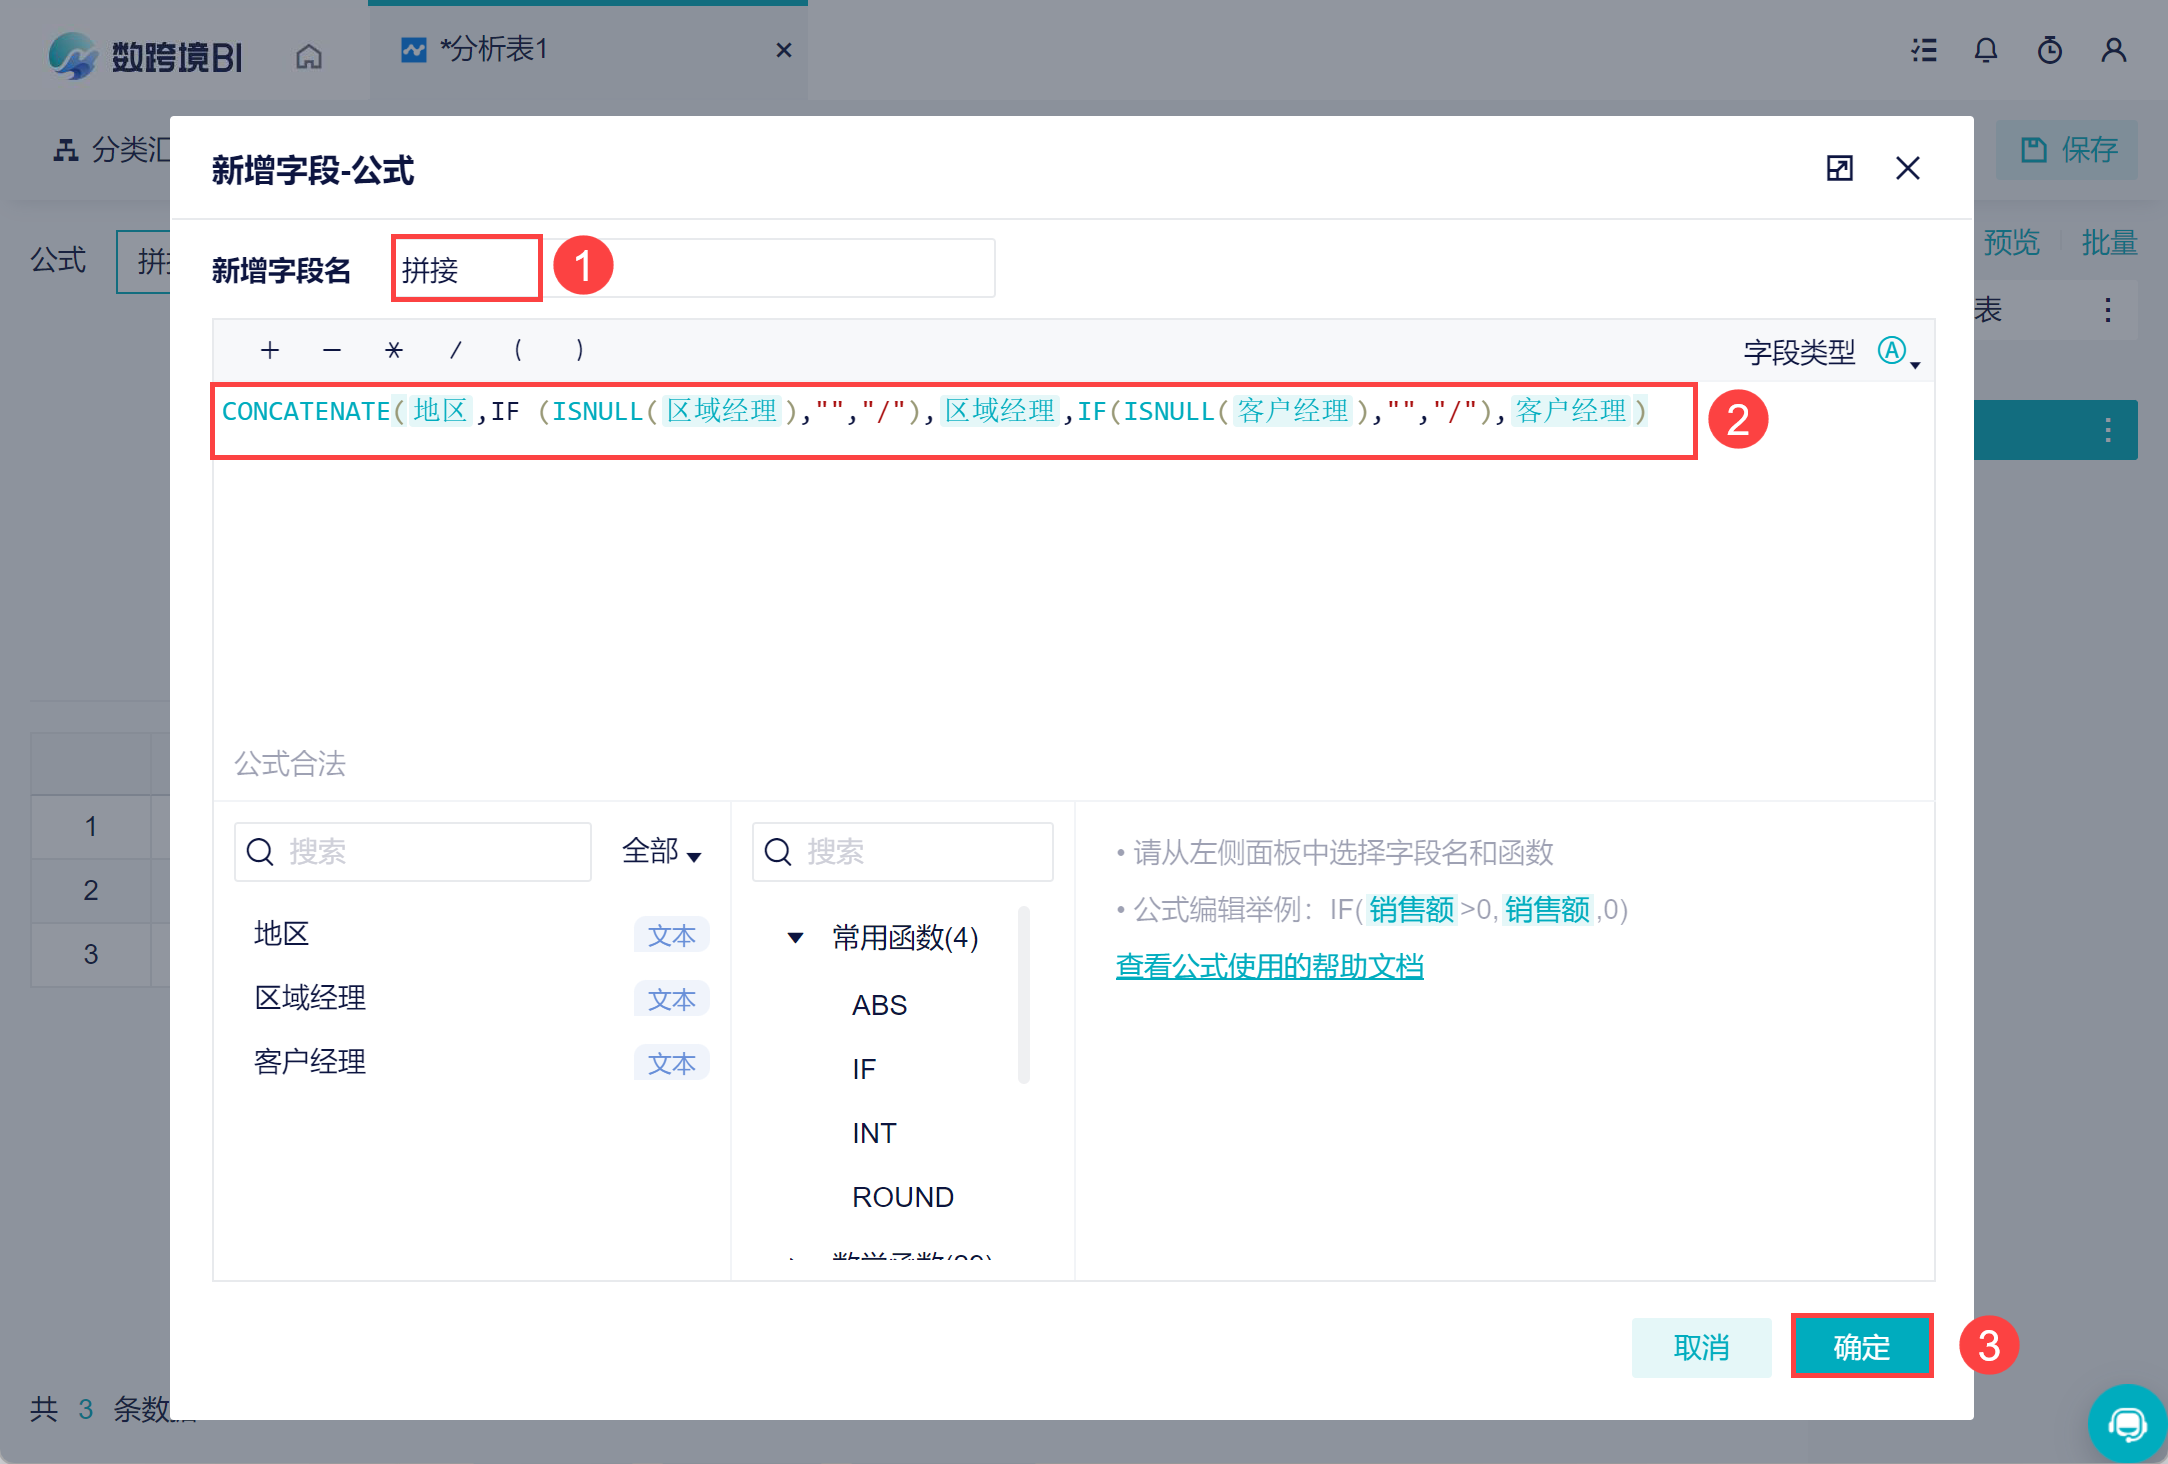
Task: Open the 全部 field filter dropdown
Action: click(x=661, y=852)
